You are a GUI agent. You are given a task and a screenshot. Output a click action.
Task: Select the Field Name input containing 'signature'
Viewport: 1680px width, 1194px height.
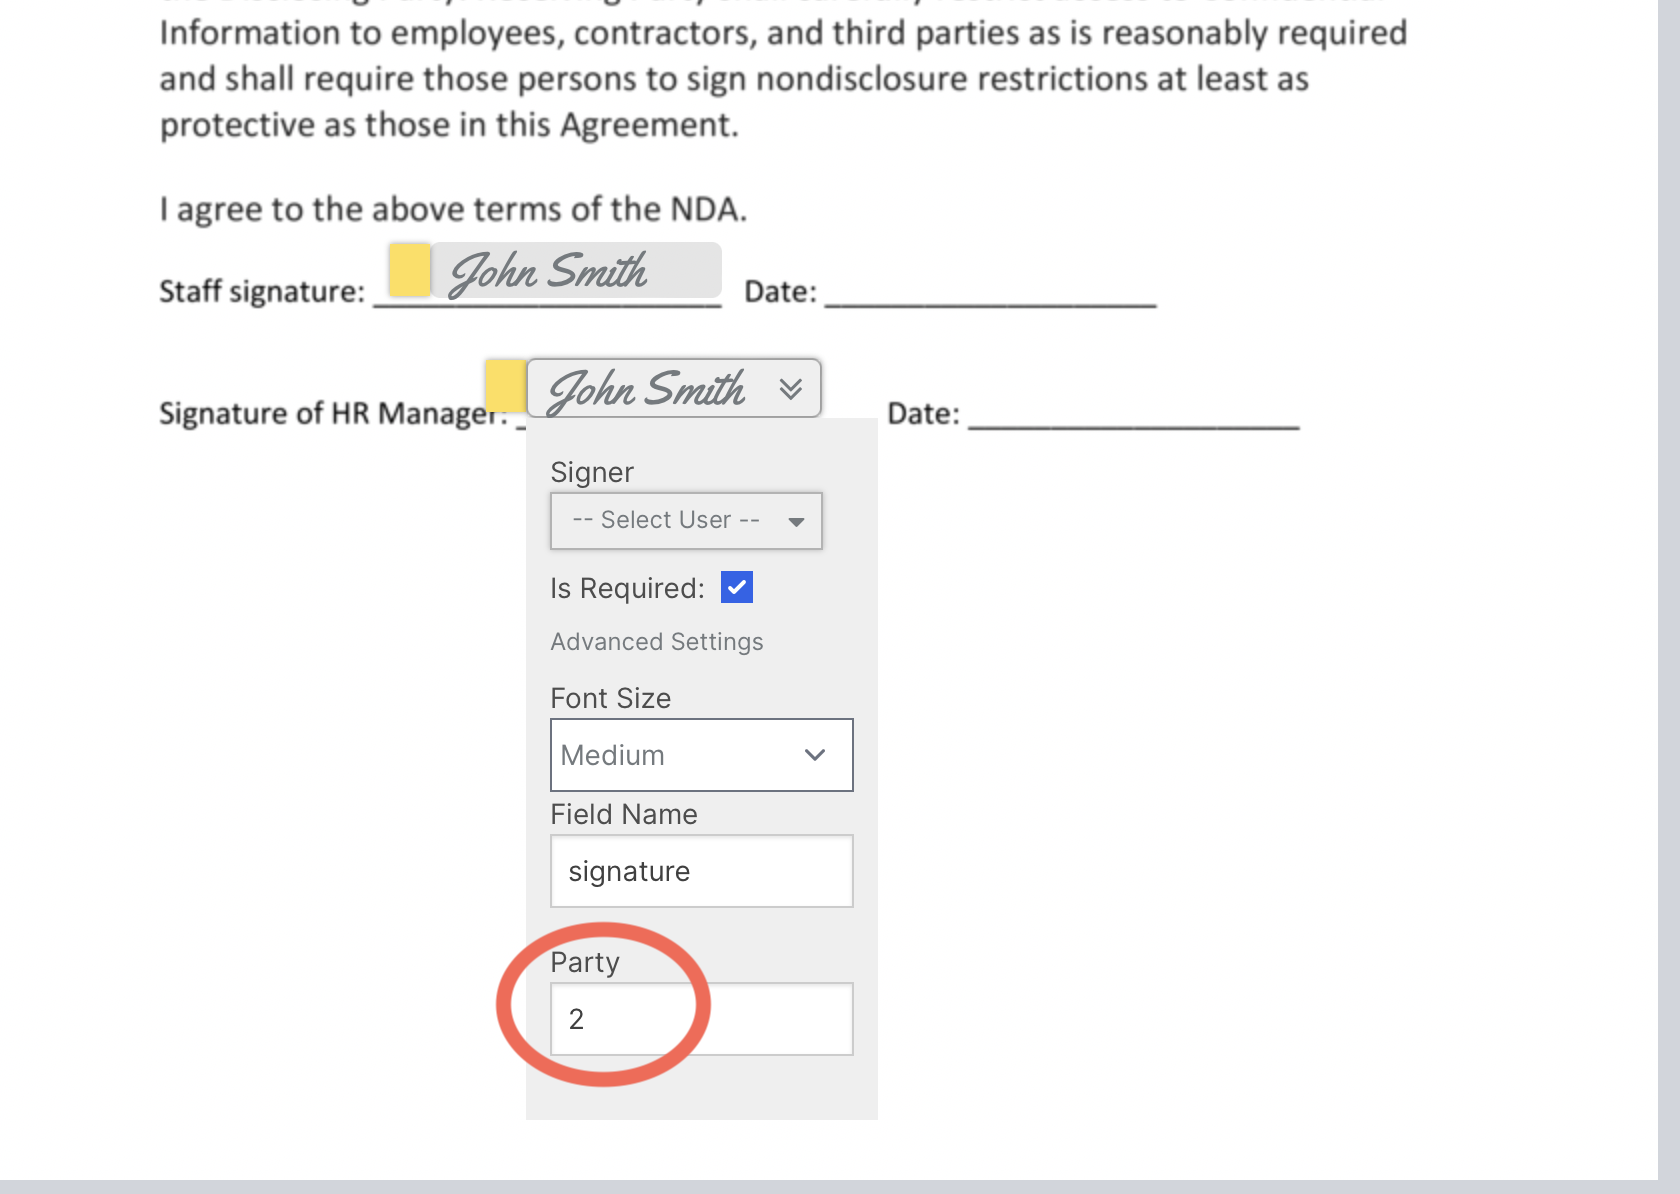[701, 871]
